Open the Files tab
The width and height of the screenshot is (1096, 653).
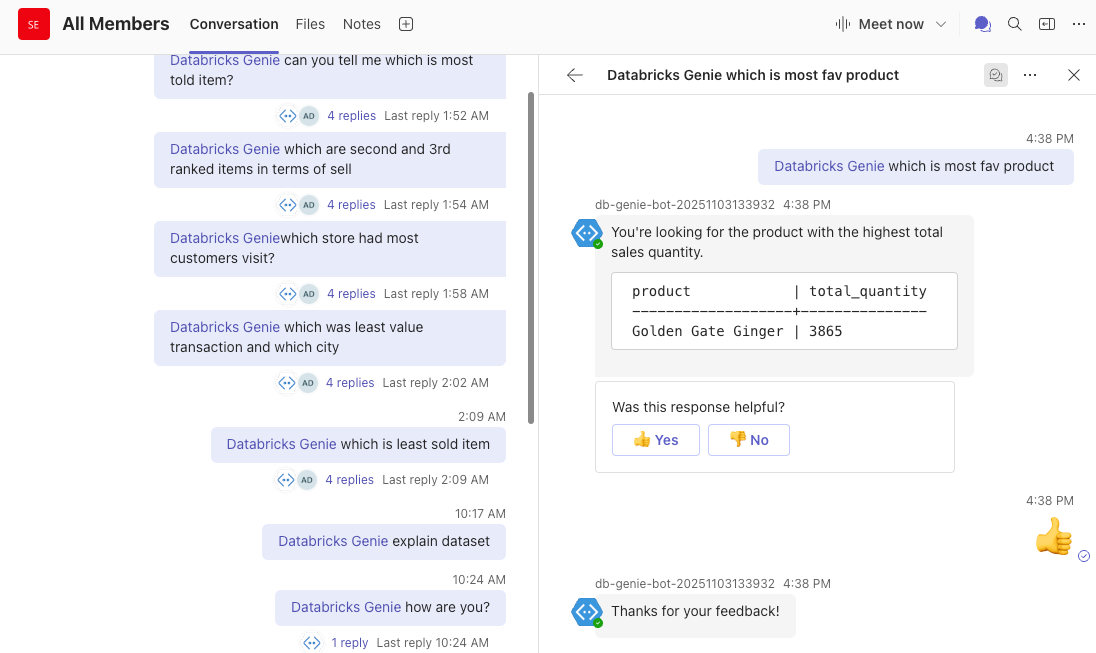coord(310,24)
